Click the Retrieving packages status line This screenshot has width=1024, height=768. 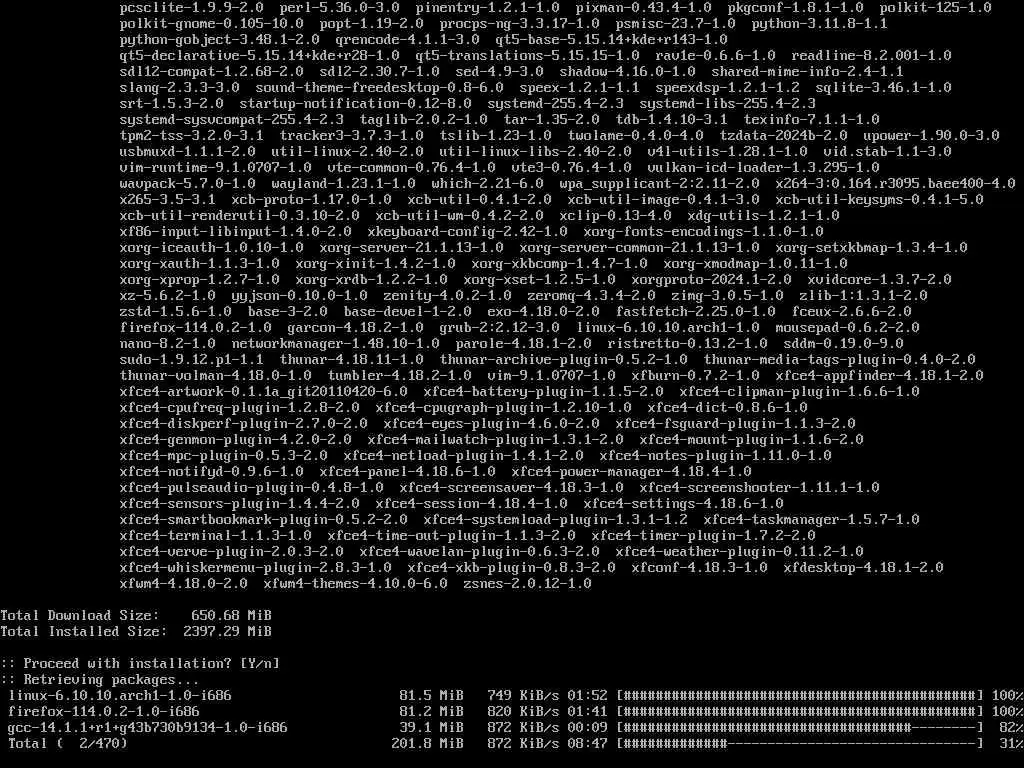coord(99,679)
